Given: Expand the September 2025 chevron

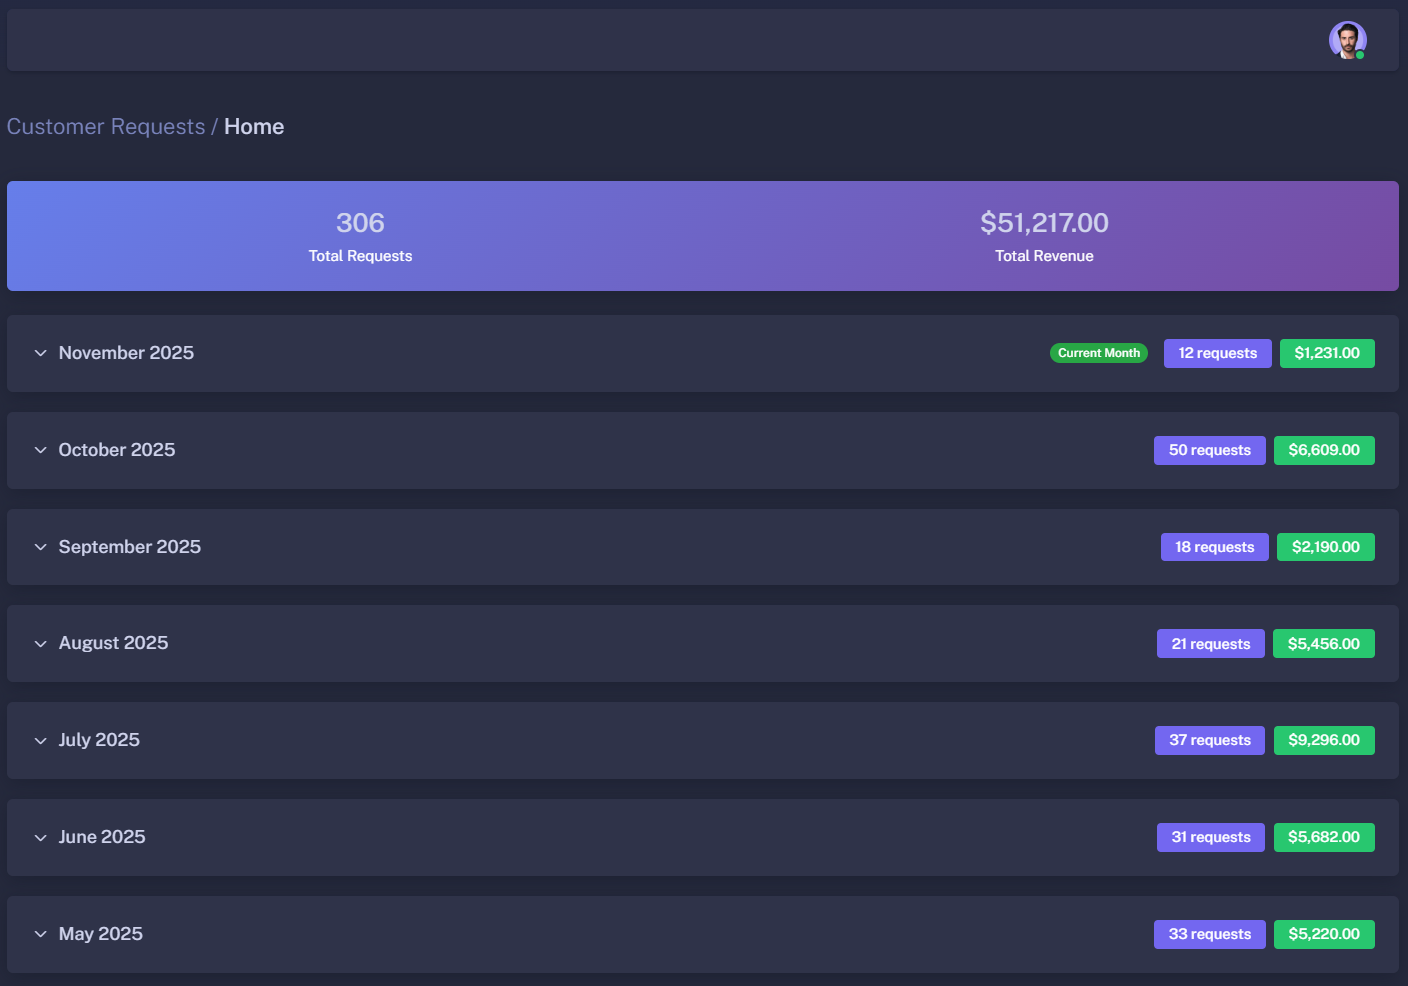Looking at the screenshot, I should (x=41, y=547).
